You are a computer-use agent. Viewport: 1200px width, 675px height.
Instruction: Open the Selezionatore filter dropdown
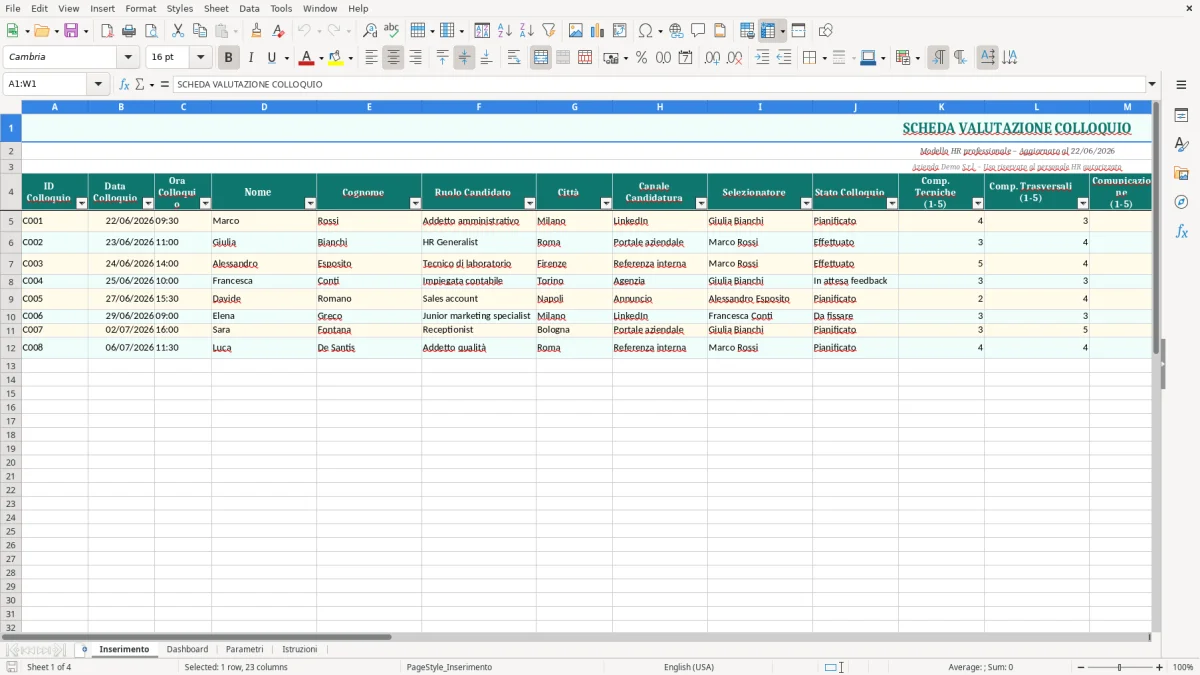806,204
